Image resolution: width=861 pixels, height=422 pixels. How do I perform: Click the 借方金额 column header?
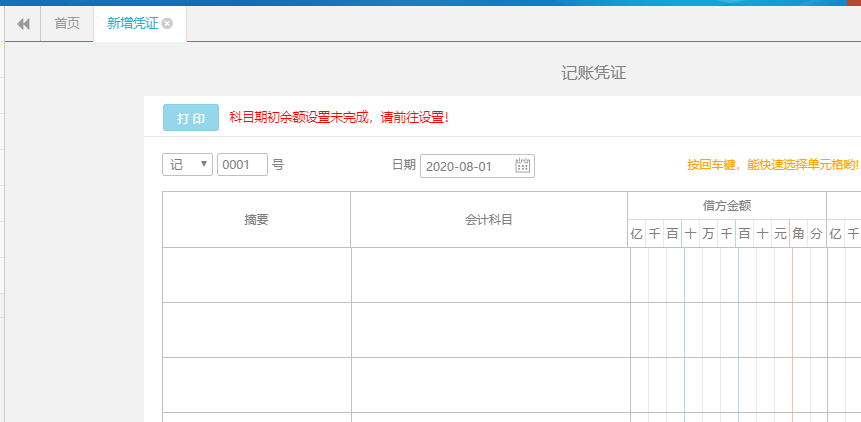coord(727,206)
